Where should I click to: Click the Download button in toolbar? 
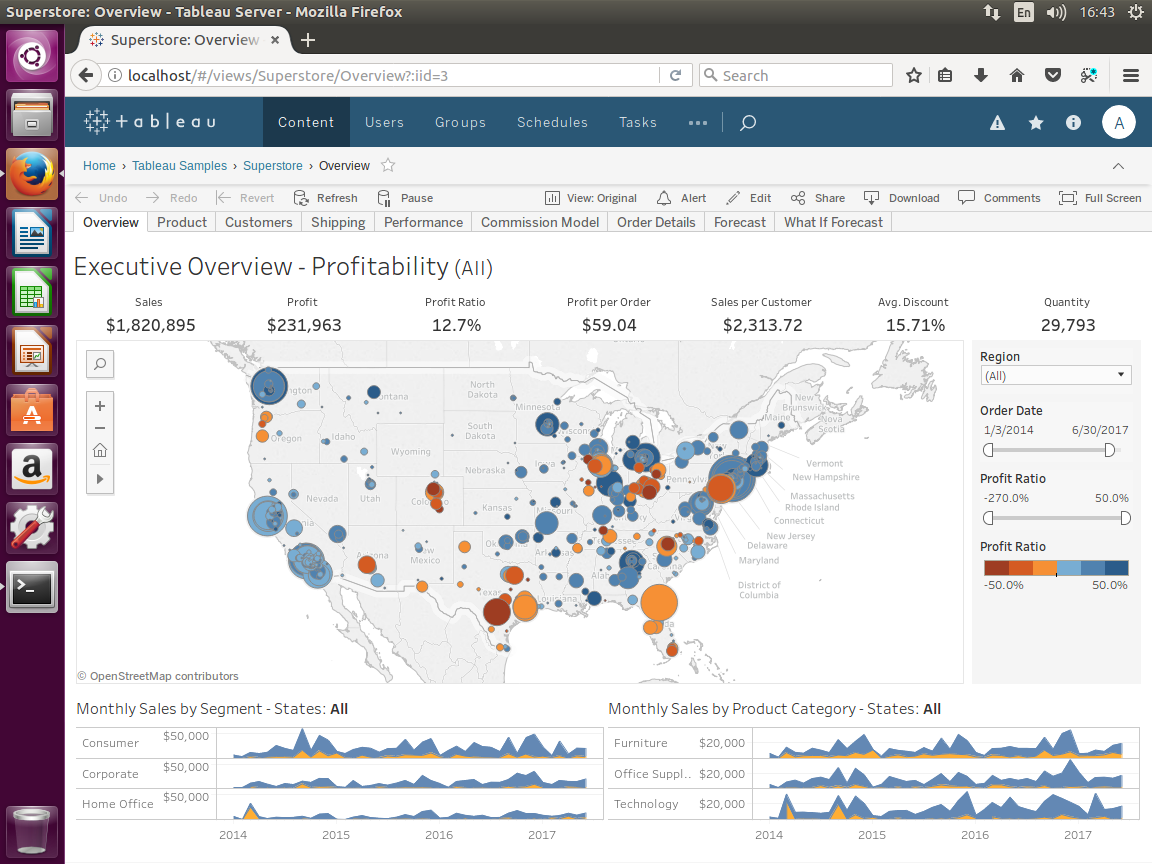(902, 198)
